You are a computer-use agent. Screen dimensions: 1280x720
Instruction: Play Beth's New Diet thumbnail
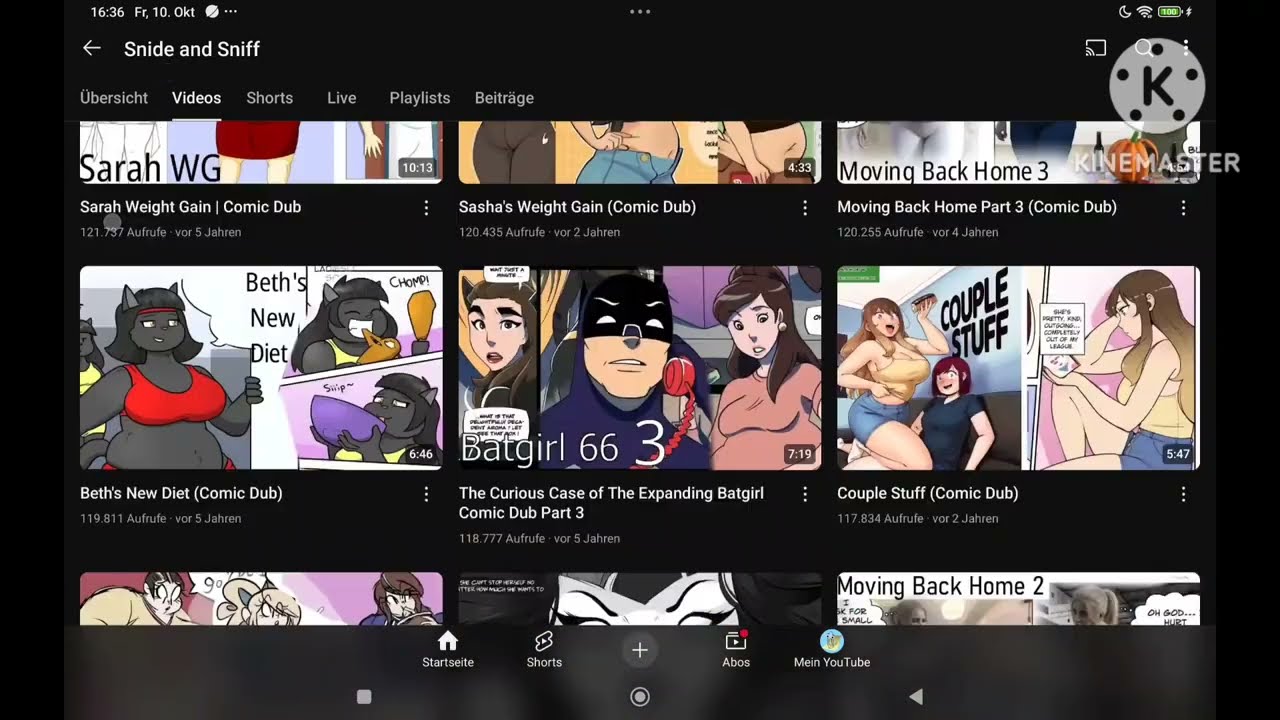pyautogui.click(x=261, y=368)
